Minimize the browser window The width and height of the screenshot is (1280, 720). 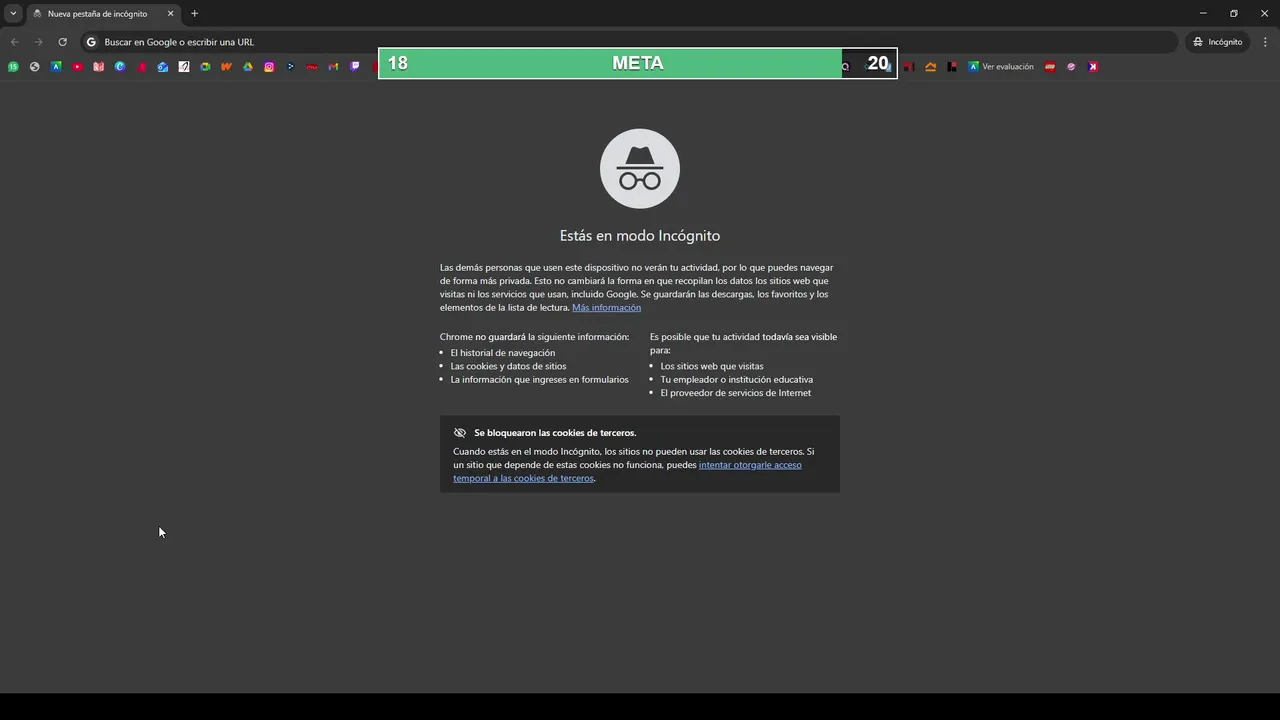(1202, 14)
